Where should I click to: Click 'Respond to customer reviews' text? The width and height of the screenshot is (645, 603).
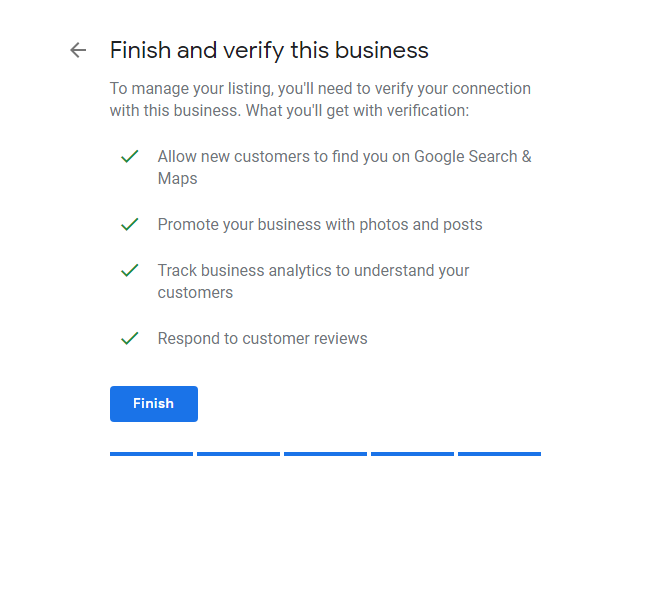point(262,339)
